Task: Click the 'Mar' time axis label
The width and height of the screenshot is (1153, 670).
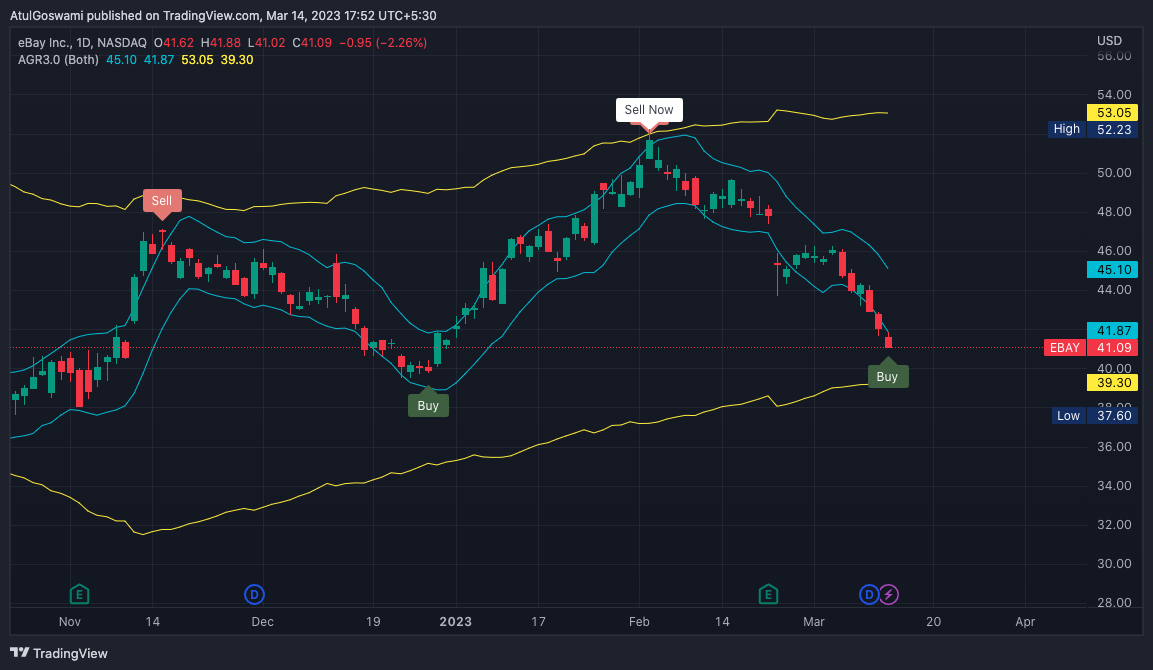Action: pos(813,621)
